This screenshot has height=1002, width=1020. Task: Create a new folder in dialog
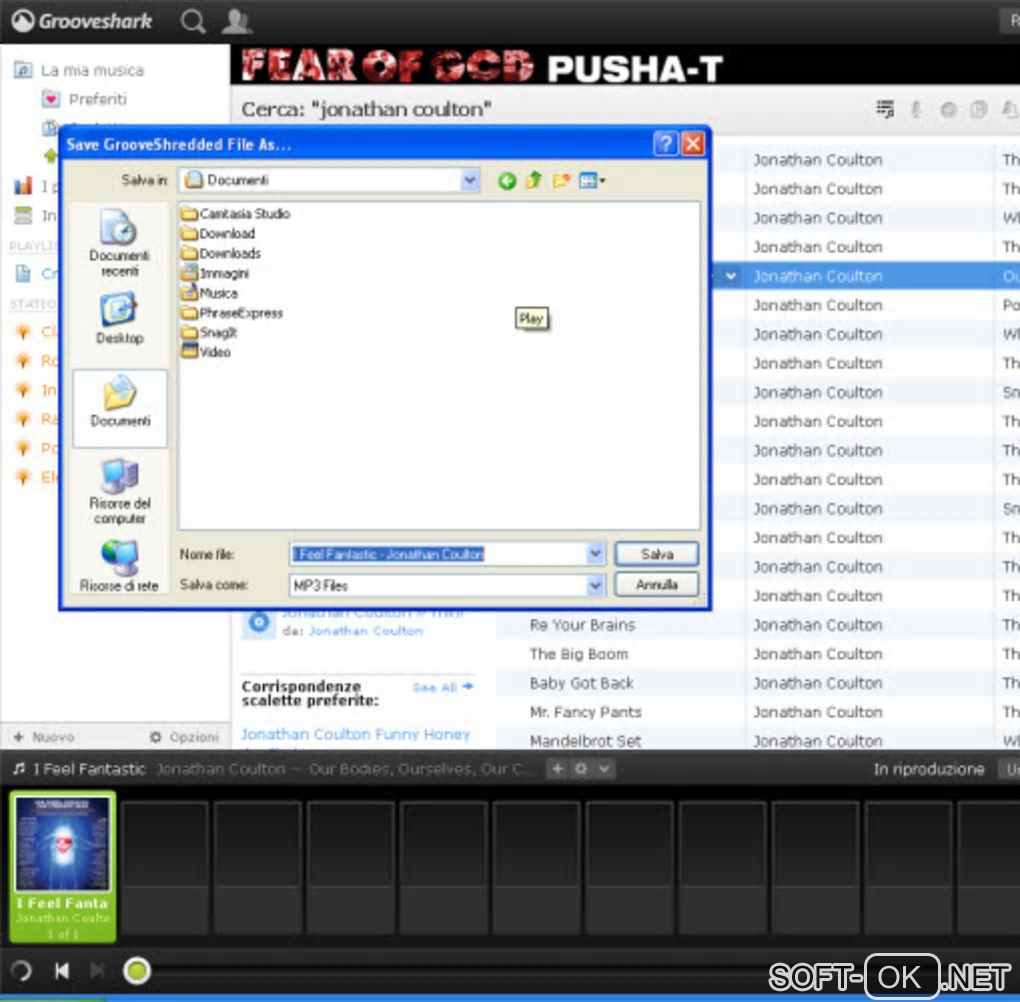click(x=561, y=180)
